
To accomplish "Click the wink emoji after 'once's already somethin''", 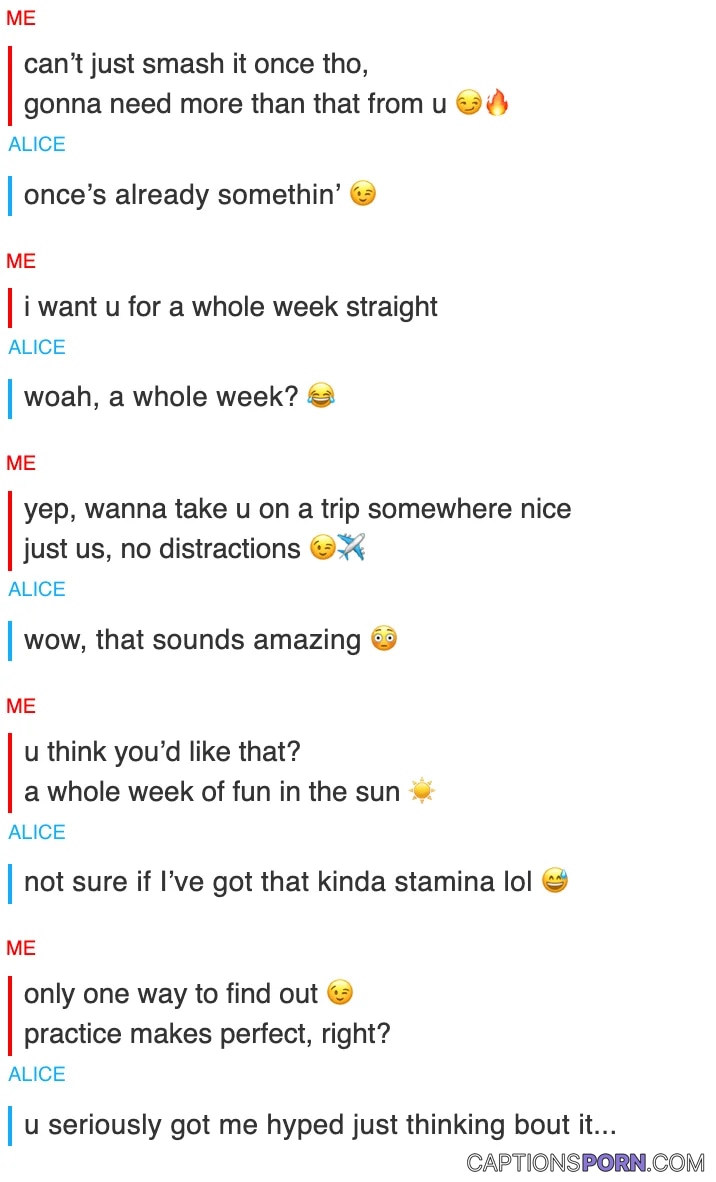I will click(363, 194).
